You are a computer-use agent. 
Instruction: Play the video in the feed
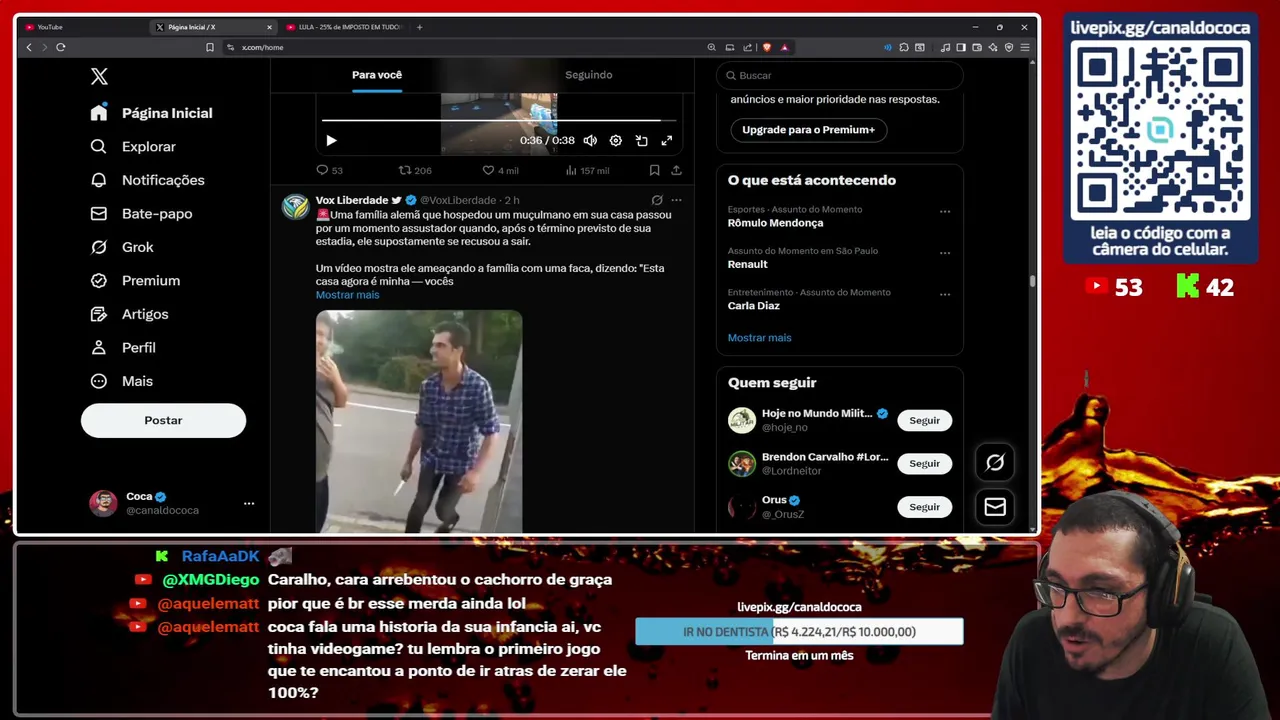(331, 141)
